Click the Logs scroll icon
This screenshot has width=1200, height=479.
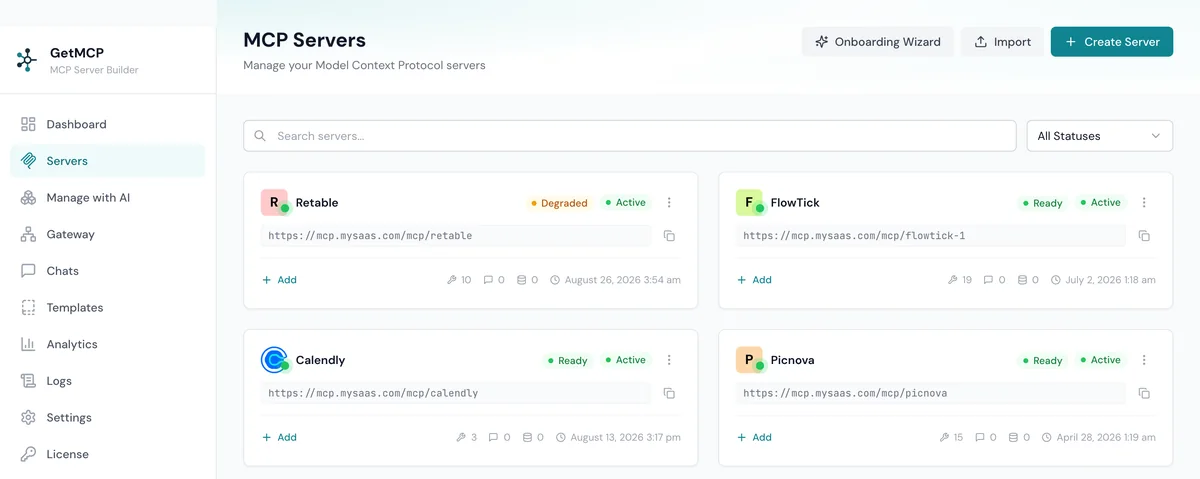tap(28, 381)
